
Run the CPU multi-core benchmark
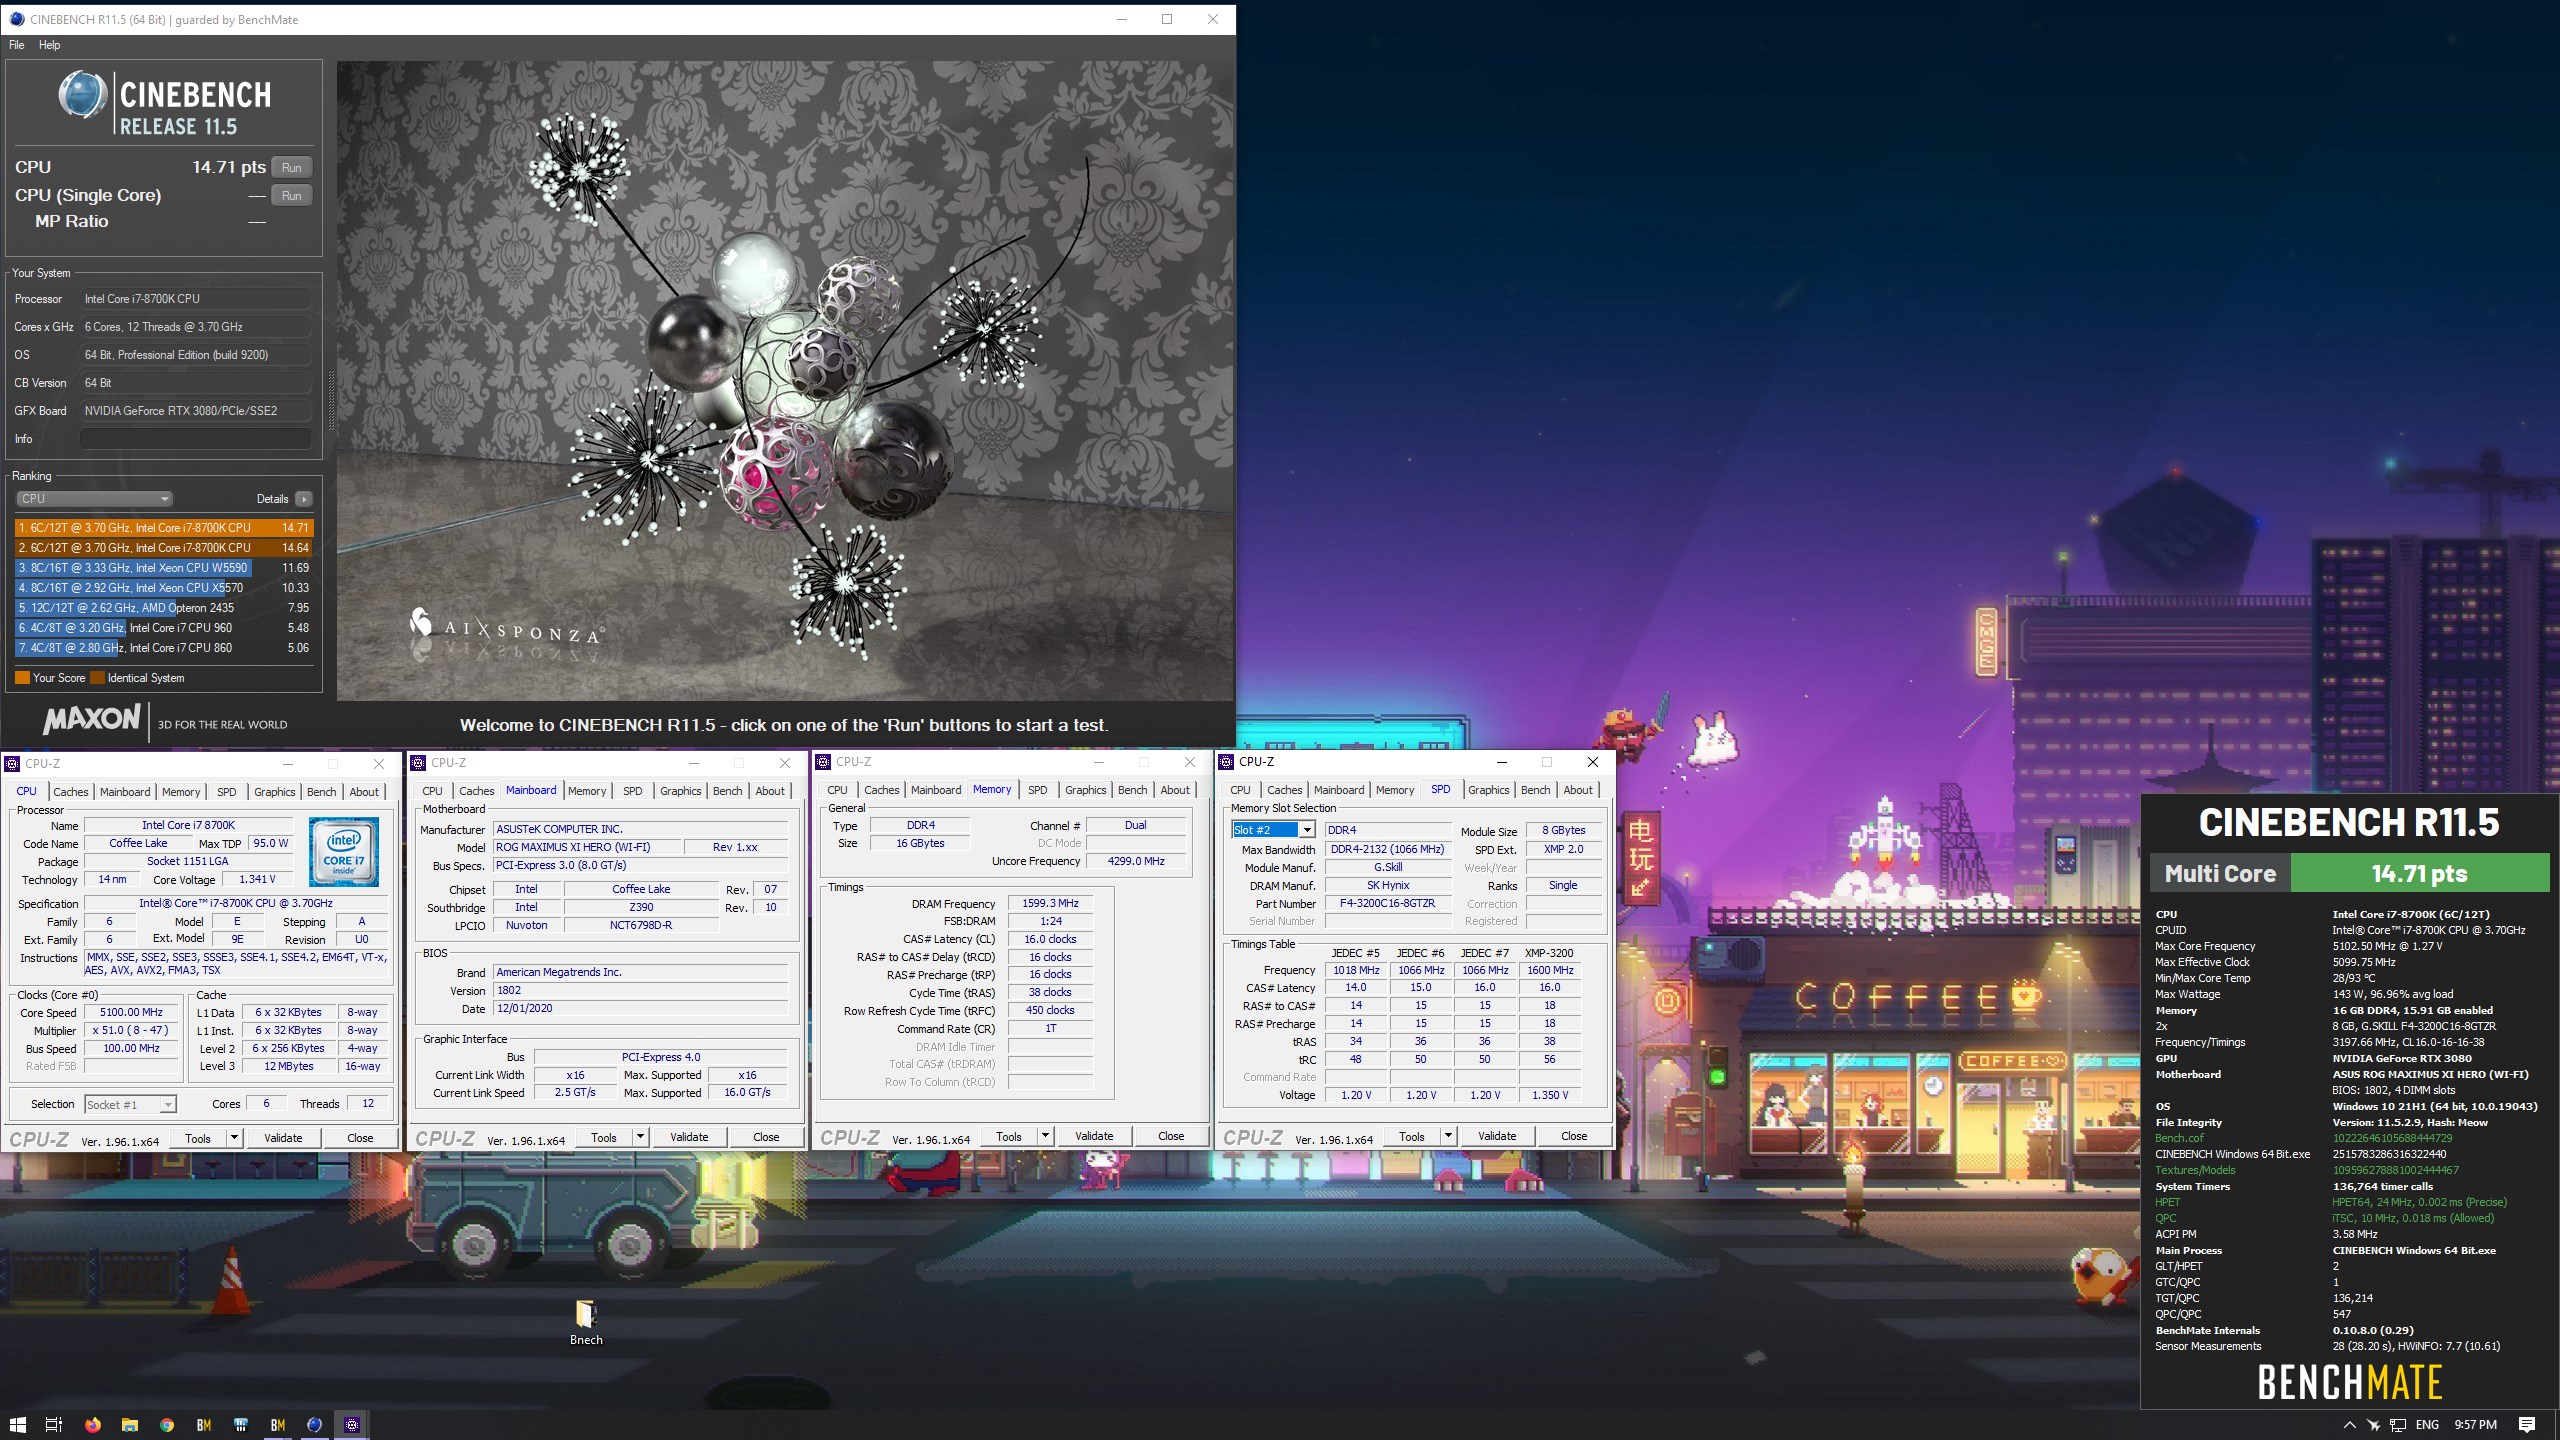(x=291, y=168)
